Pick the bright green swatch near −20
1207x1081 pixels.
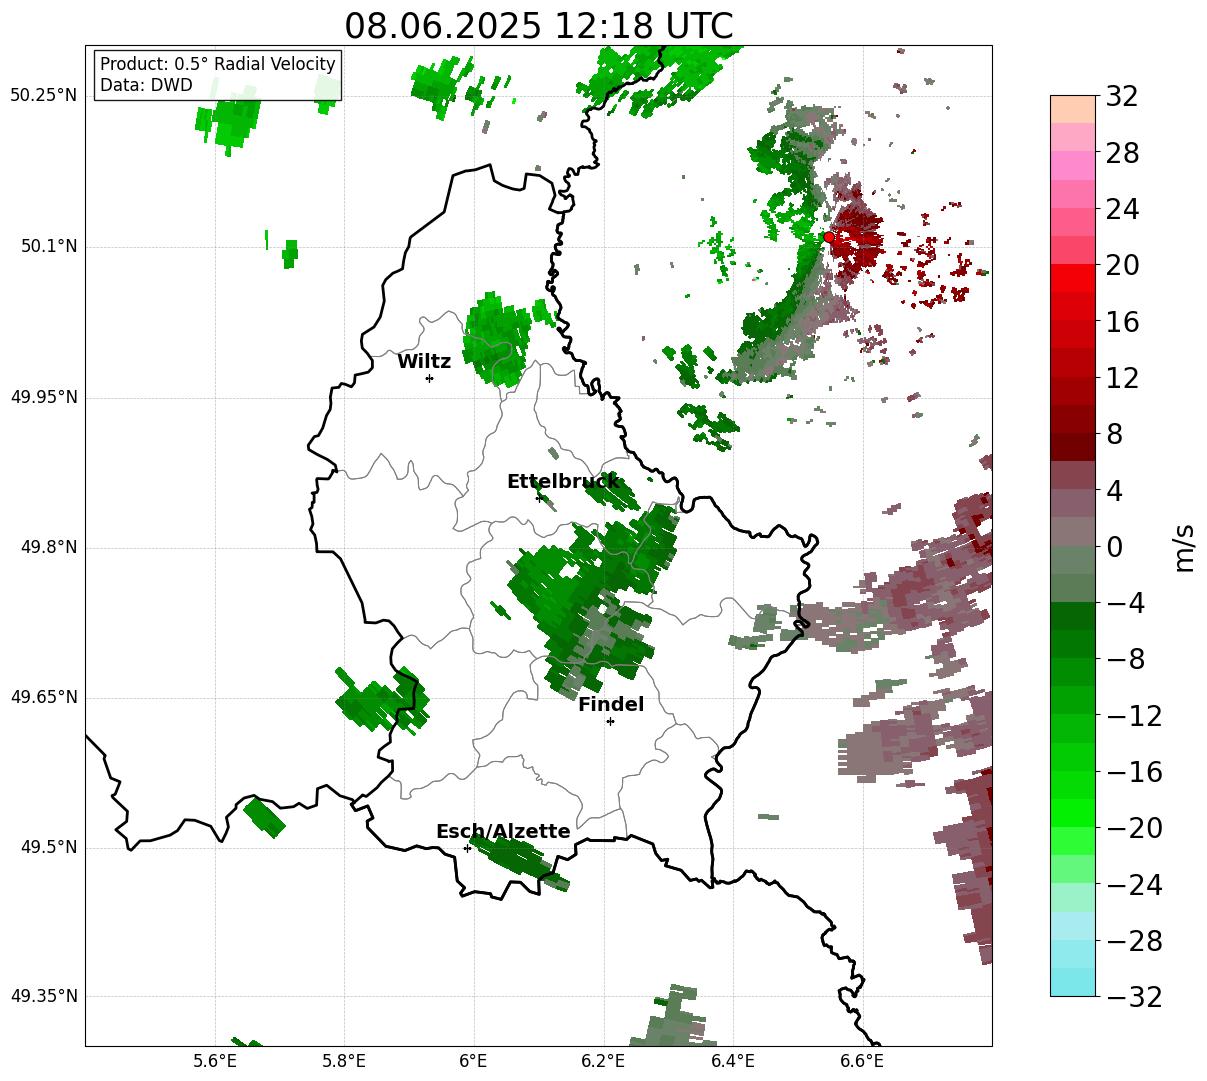tap(1072, 813)
